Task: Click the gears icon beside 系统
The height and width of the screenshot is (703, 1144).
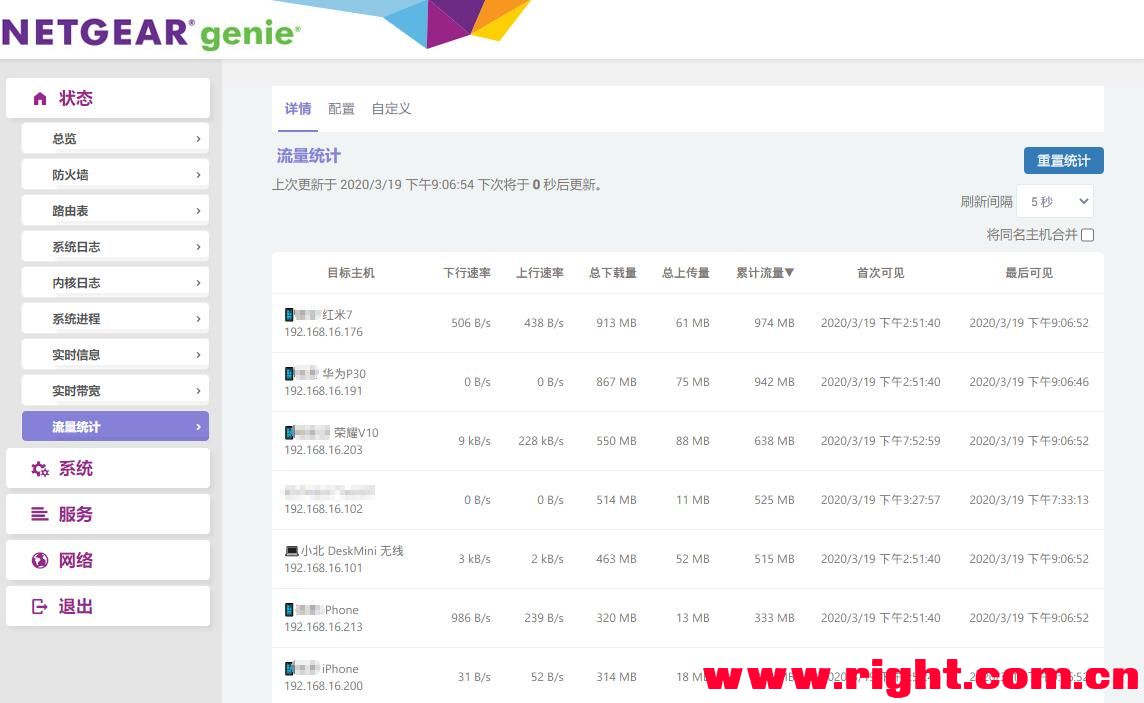Action: point(40,469)
